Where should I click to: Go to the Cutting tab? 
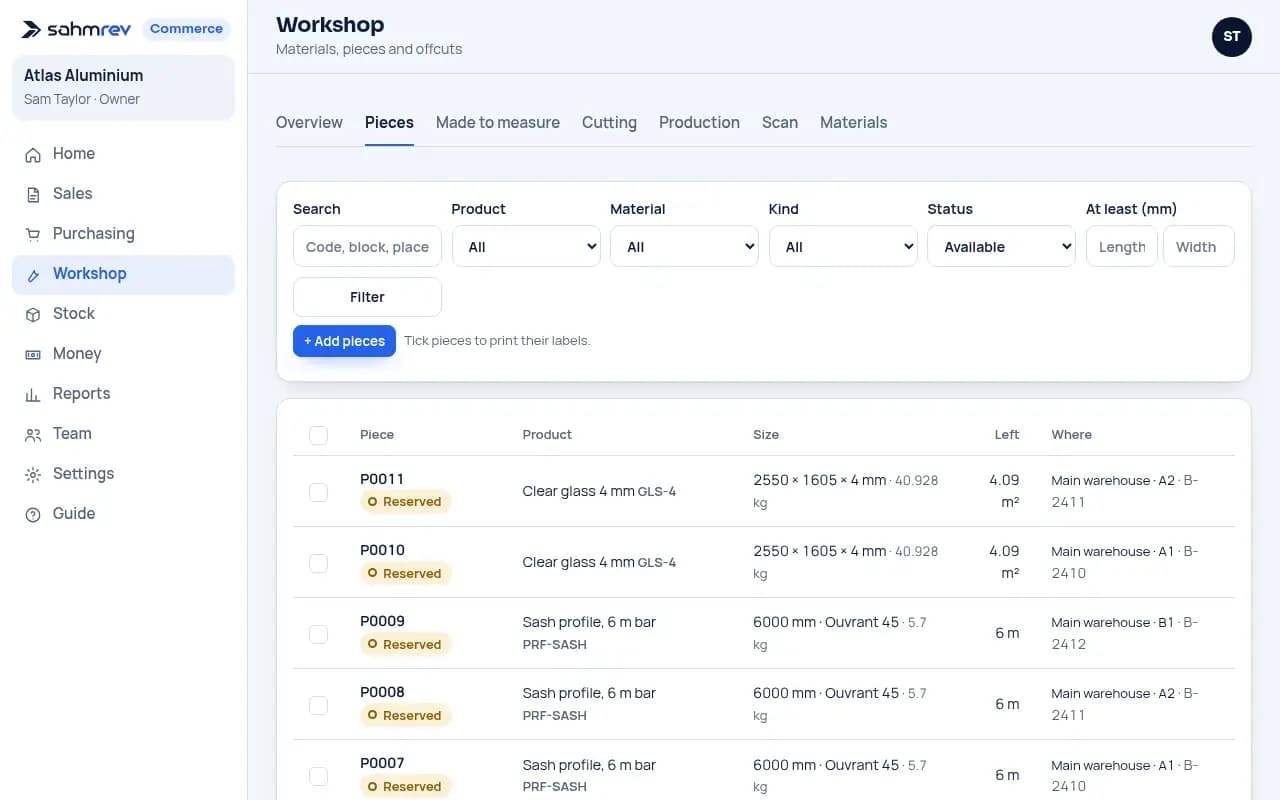tap(609, 122)
